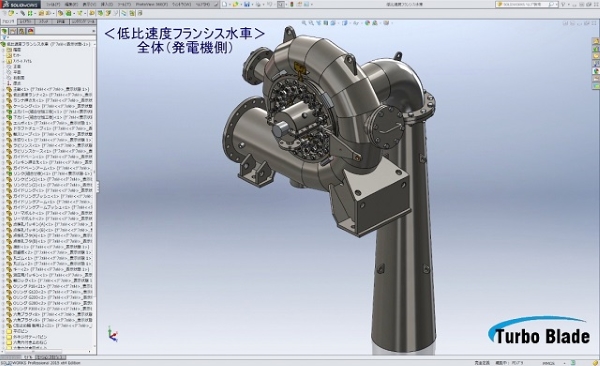600x366 pixels.
Task: Toggle the feature tree panel collapse handle
Action: [x=98, y=187]
